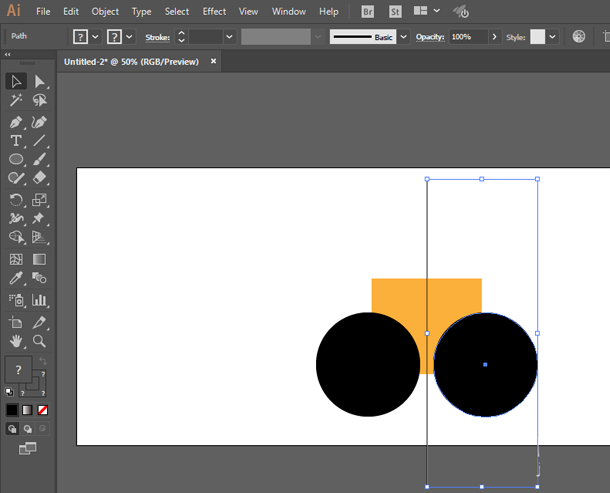Switch paint mode to Gradient
This screenshot has height=493, width=610.
pos(27,410)
